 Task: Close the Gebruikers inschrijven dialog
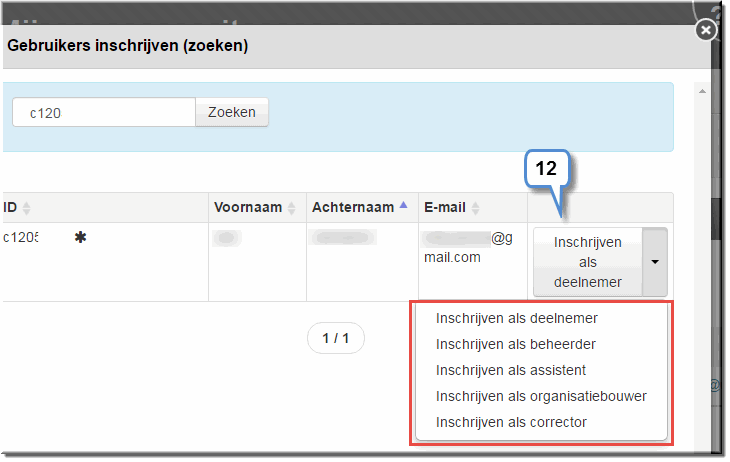click(x=706, y=30)
